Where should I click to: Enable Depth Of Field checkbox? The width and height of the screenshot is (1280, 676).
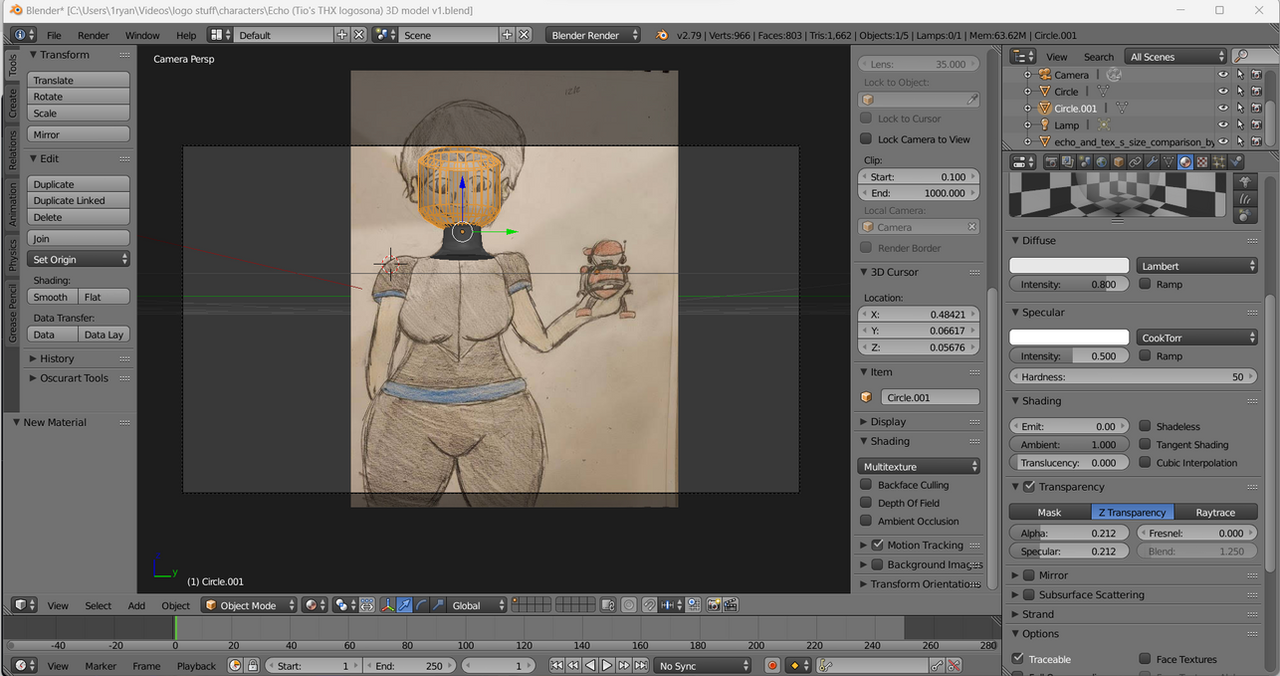coord(866,503)
